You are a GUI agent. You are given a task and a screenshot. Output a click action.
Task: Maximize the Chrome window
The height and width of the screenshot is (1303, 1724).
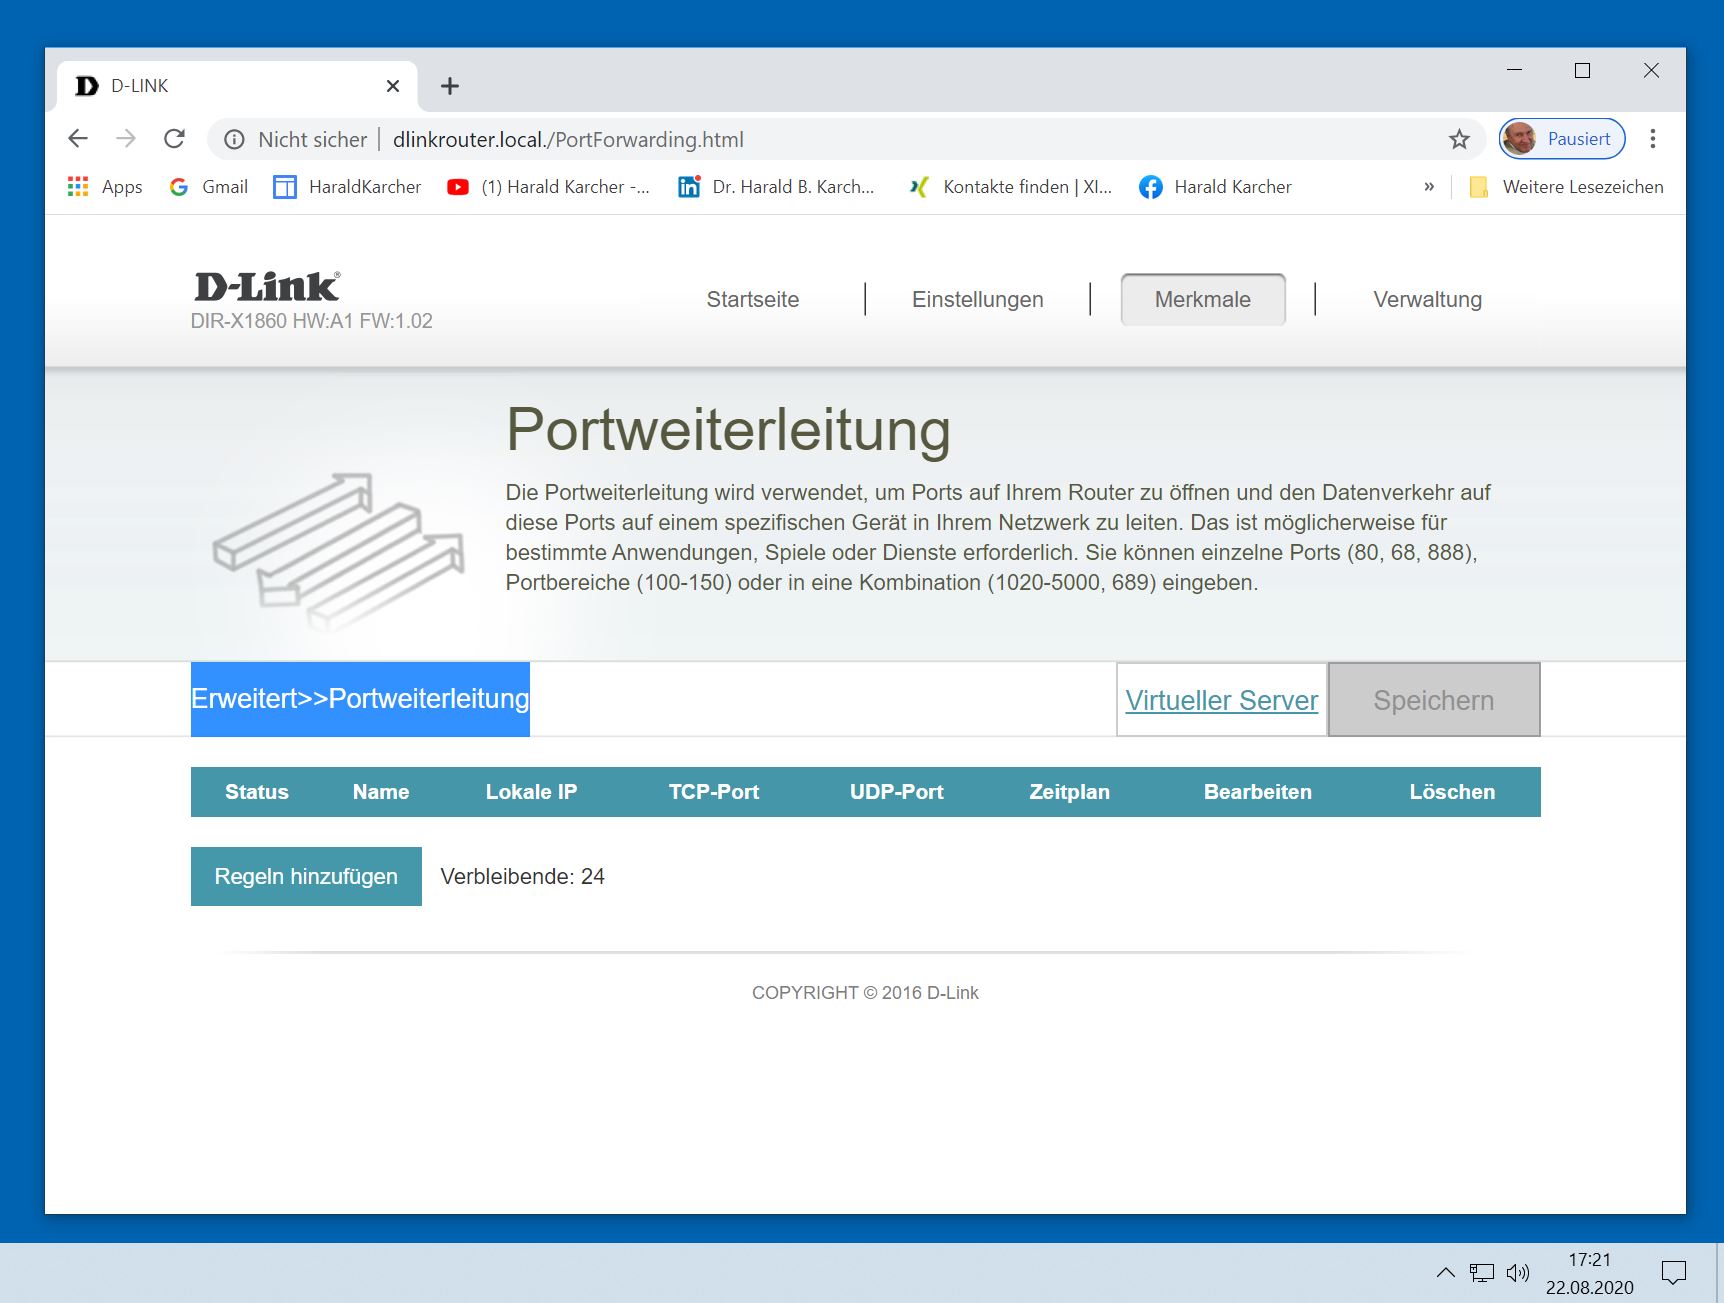pyautogui.click(x=1582, y=70)
